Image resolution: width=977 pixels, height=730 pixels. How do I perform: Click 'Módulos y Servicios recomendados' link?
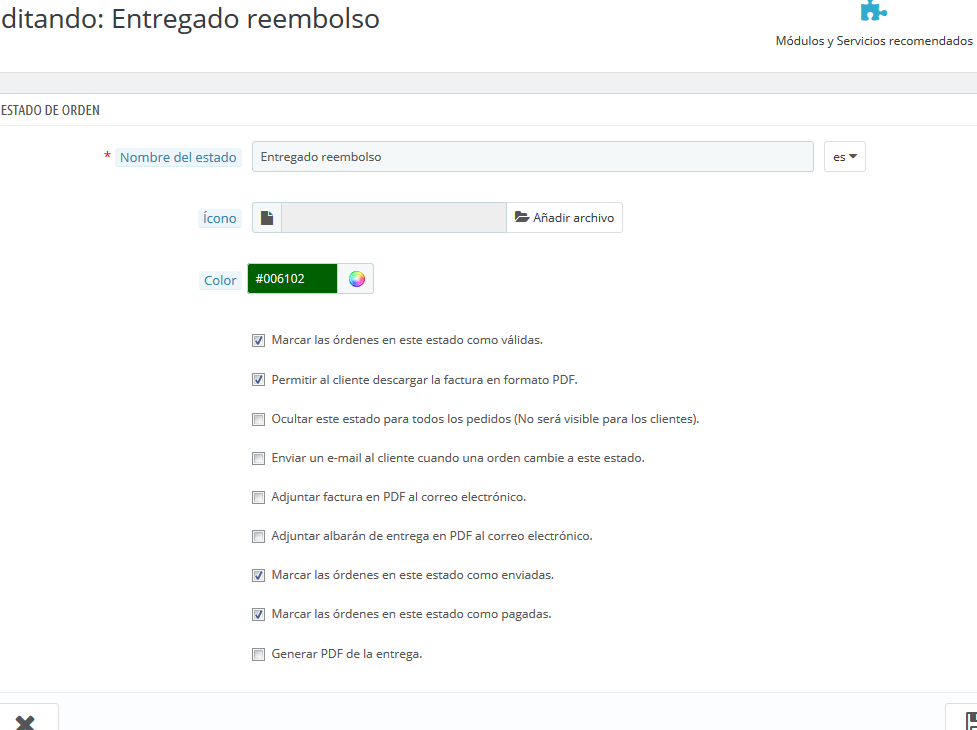click(874, 40)
